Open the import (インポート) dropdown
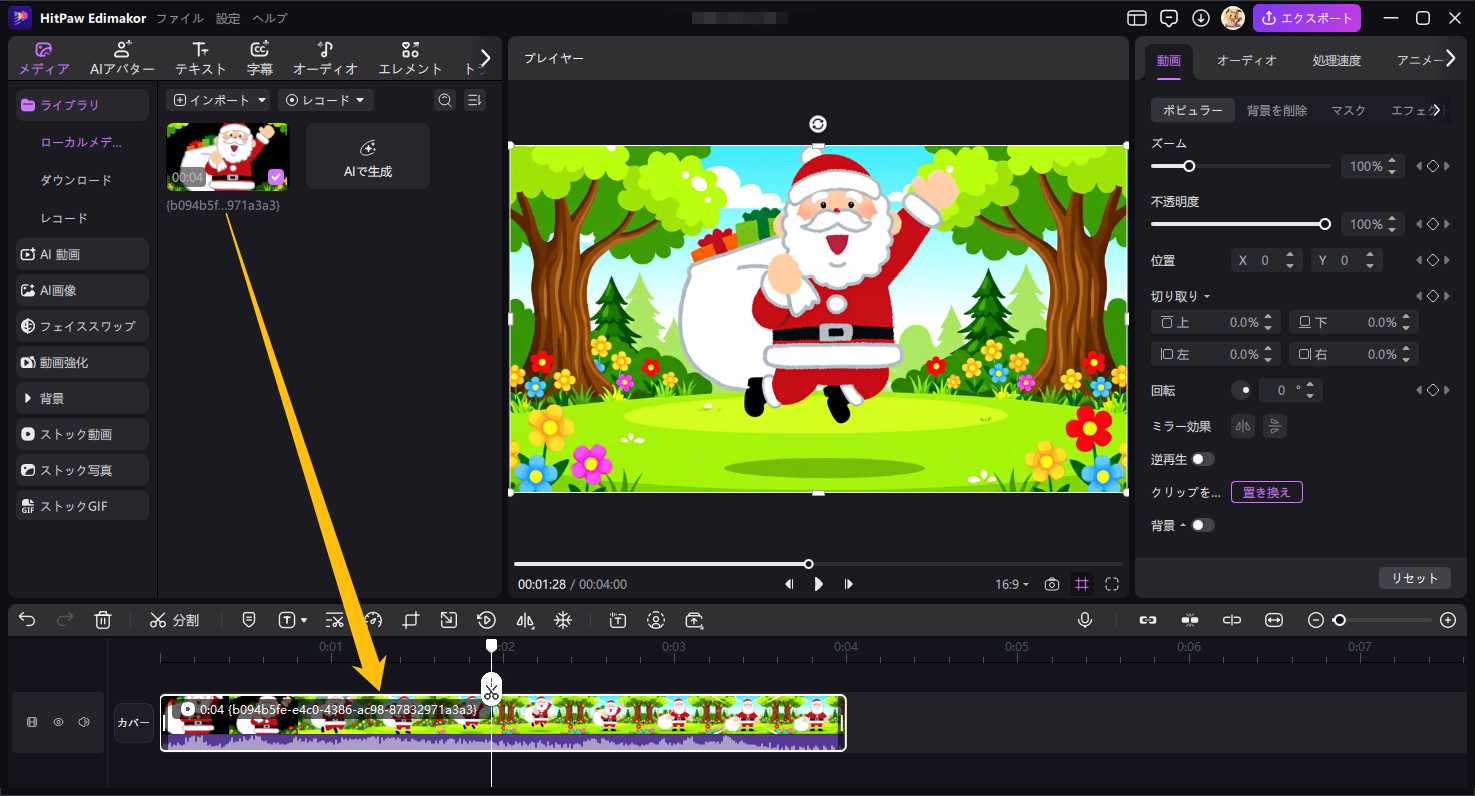 (x=218, y=100)
